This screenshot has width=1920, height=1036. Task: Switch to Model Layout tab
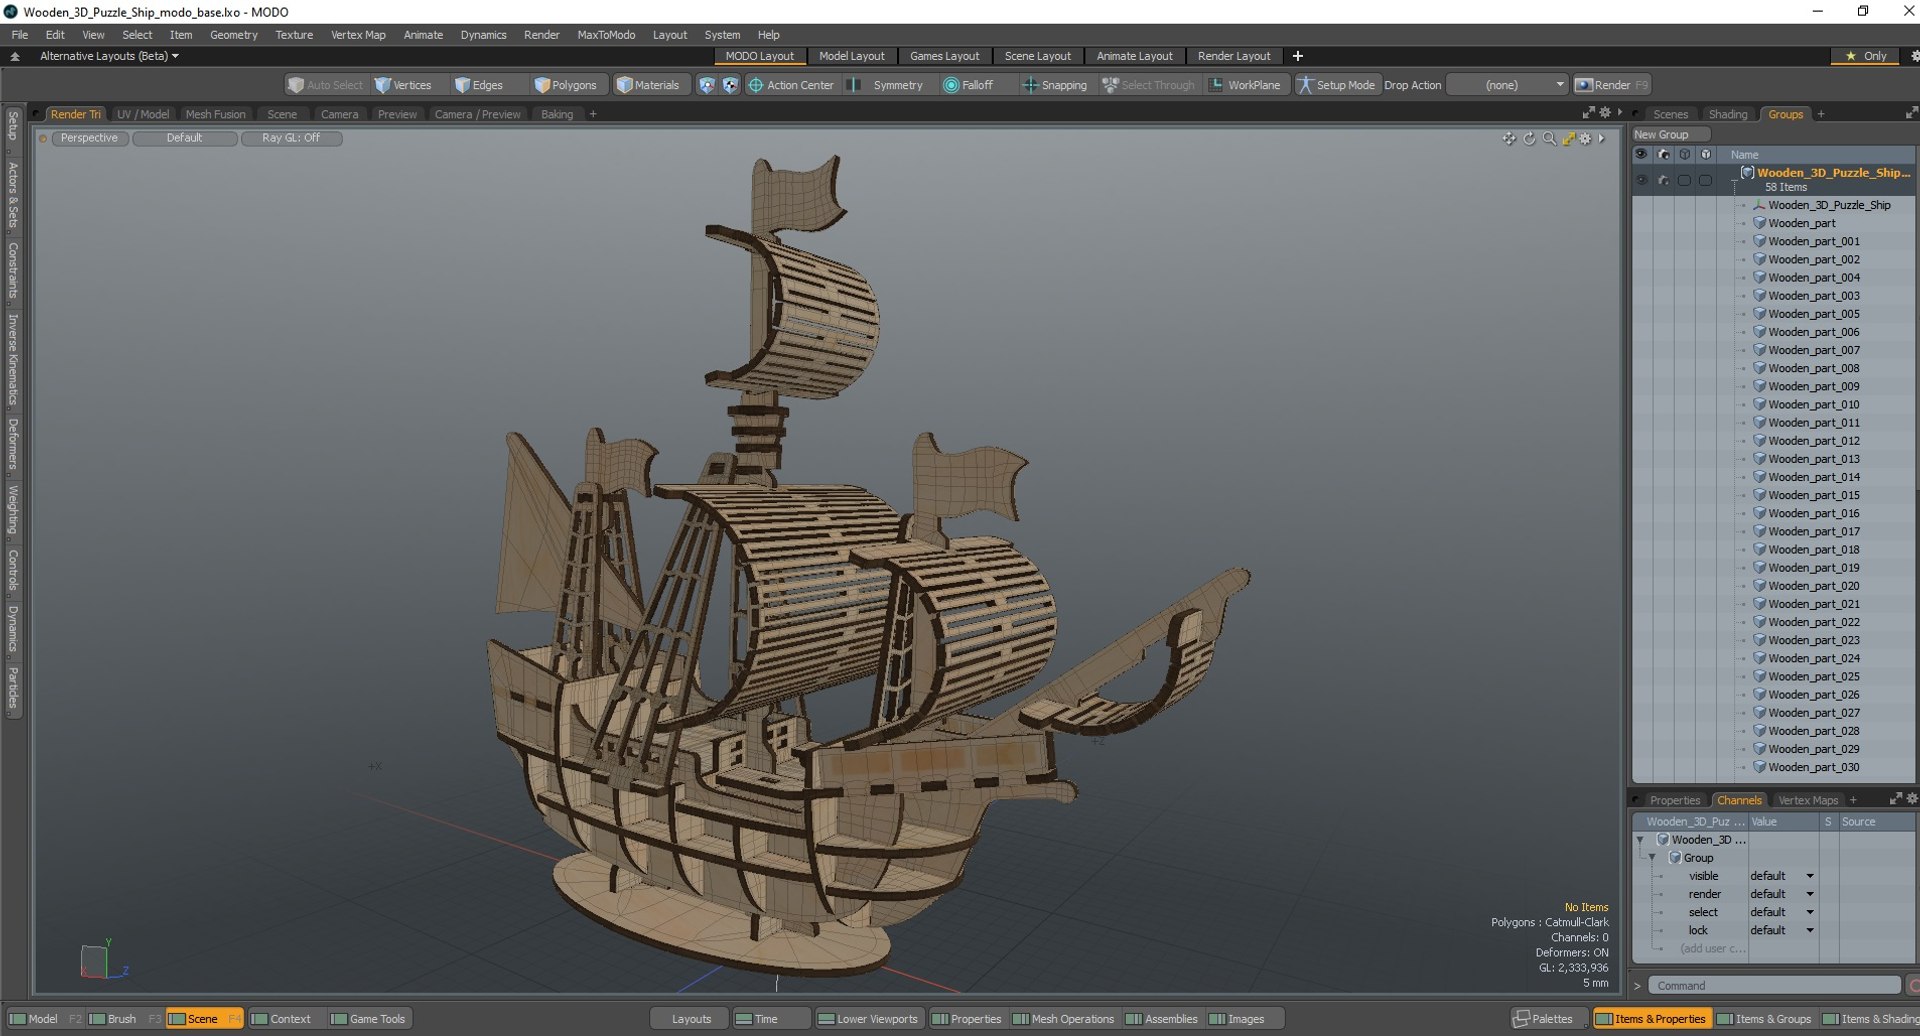pyautogui.click(x=851, y=56)
